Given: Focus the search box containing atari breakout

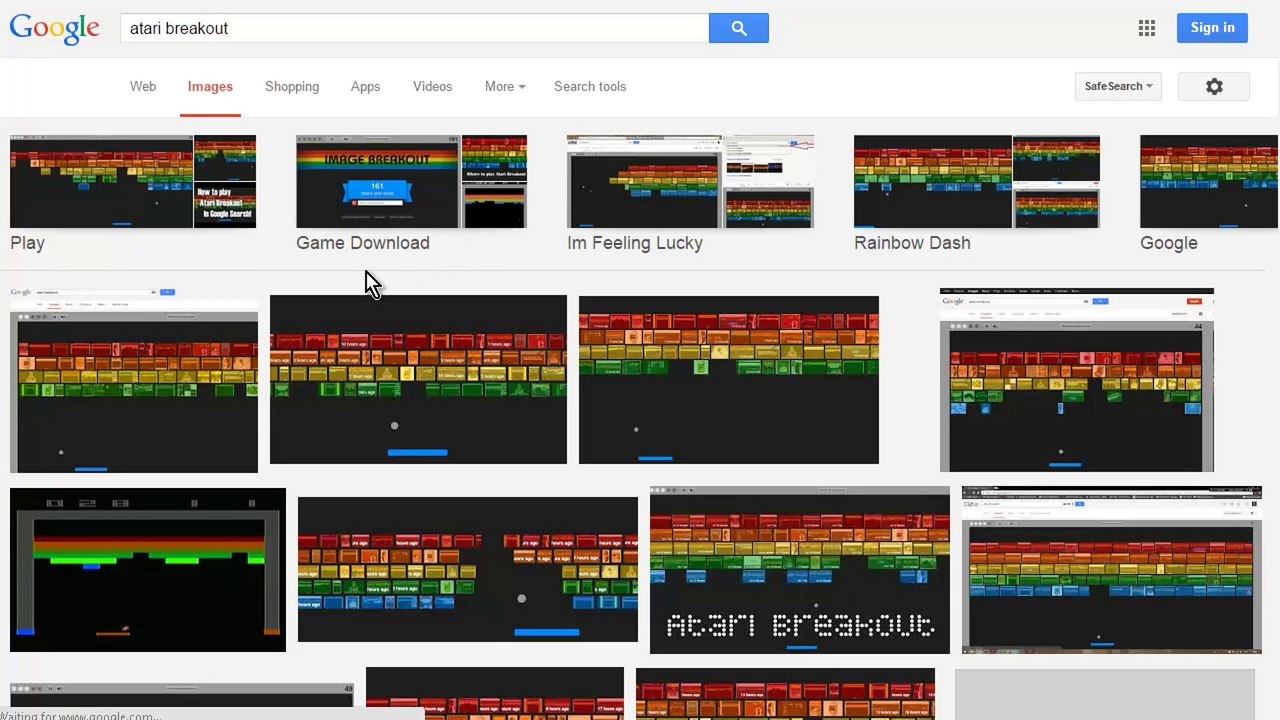Looking at the screenshot, I should click(x=414, y=28).
